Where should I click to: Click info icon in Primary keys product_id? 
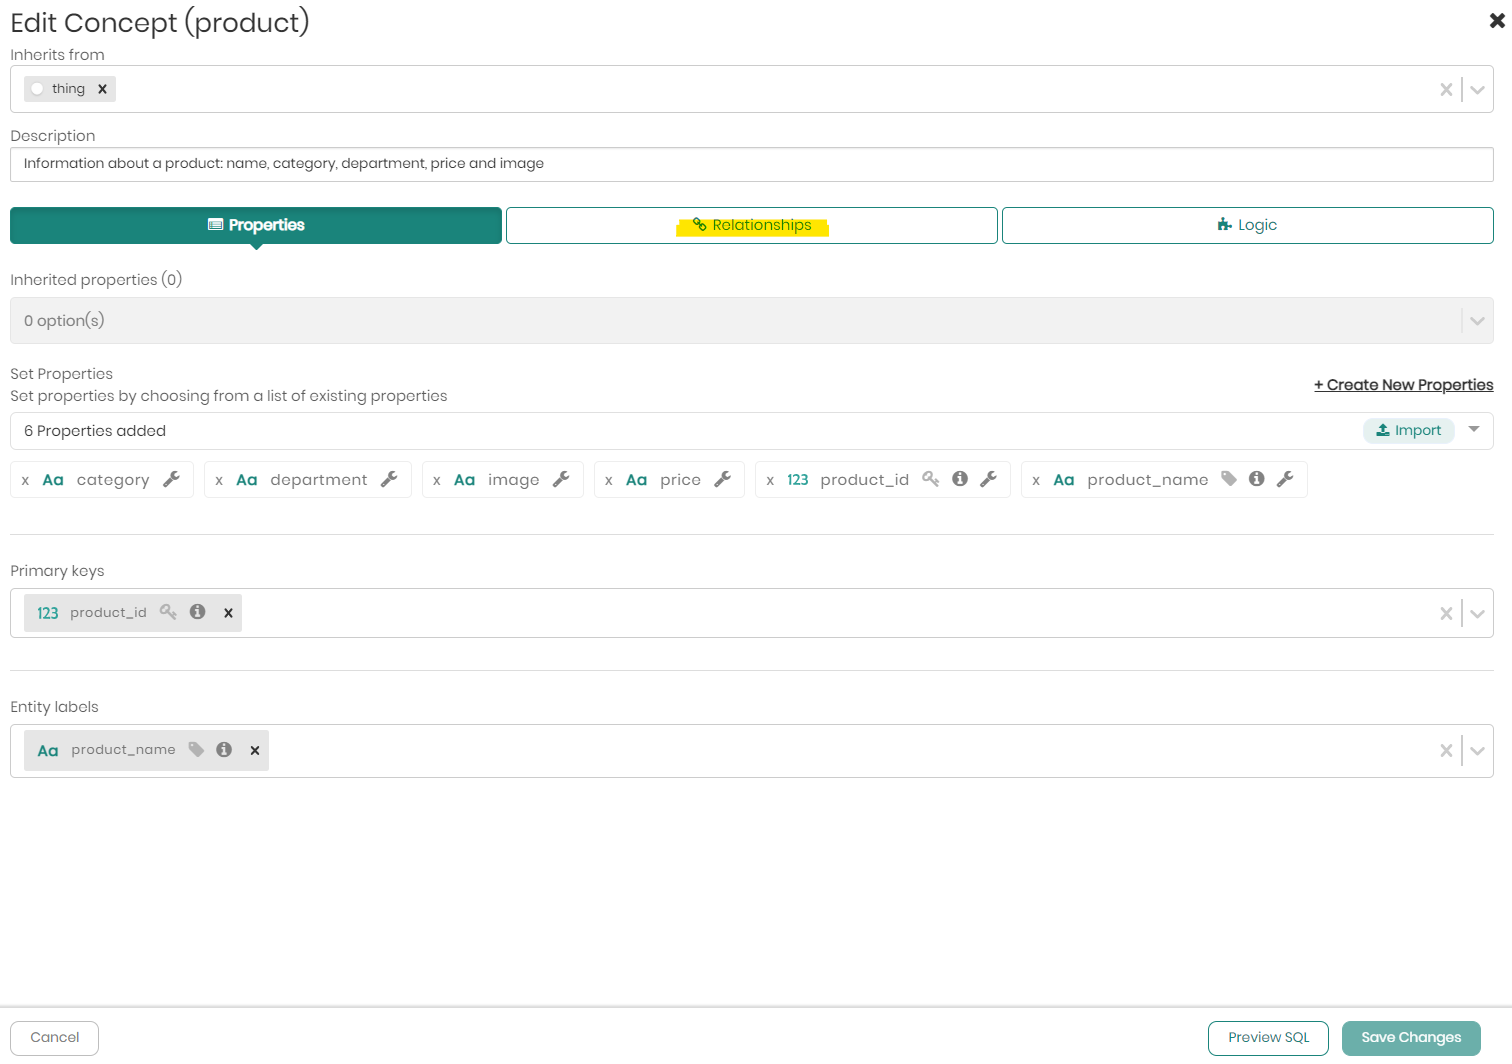(198, 612)
